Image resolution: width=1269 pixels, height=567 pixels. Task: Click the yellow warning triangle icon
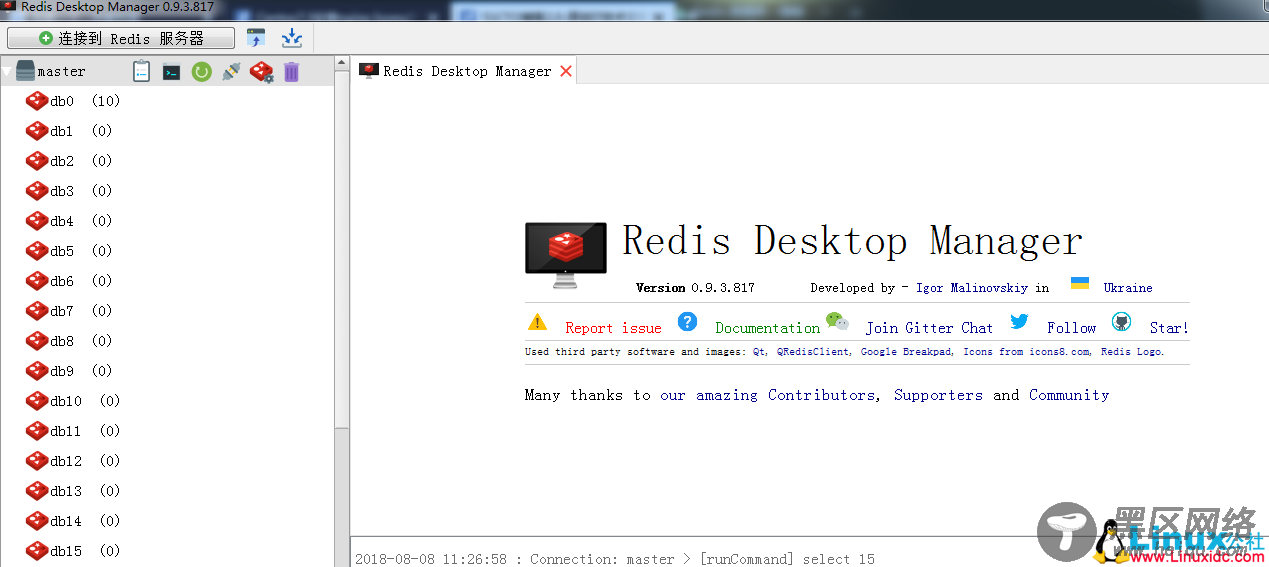click(x=538, y=322)
